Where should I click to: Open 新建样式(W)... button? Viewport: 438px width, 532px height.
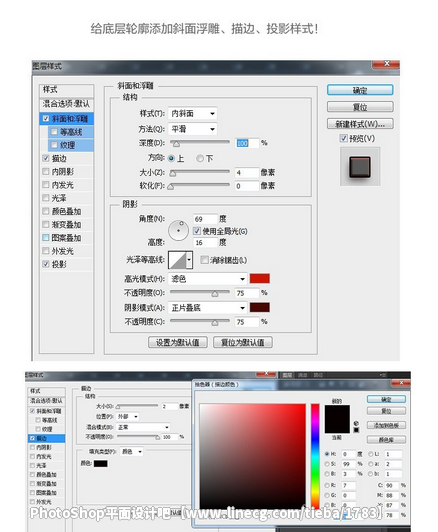pos(360,124)
